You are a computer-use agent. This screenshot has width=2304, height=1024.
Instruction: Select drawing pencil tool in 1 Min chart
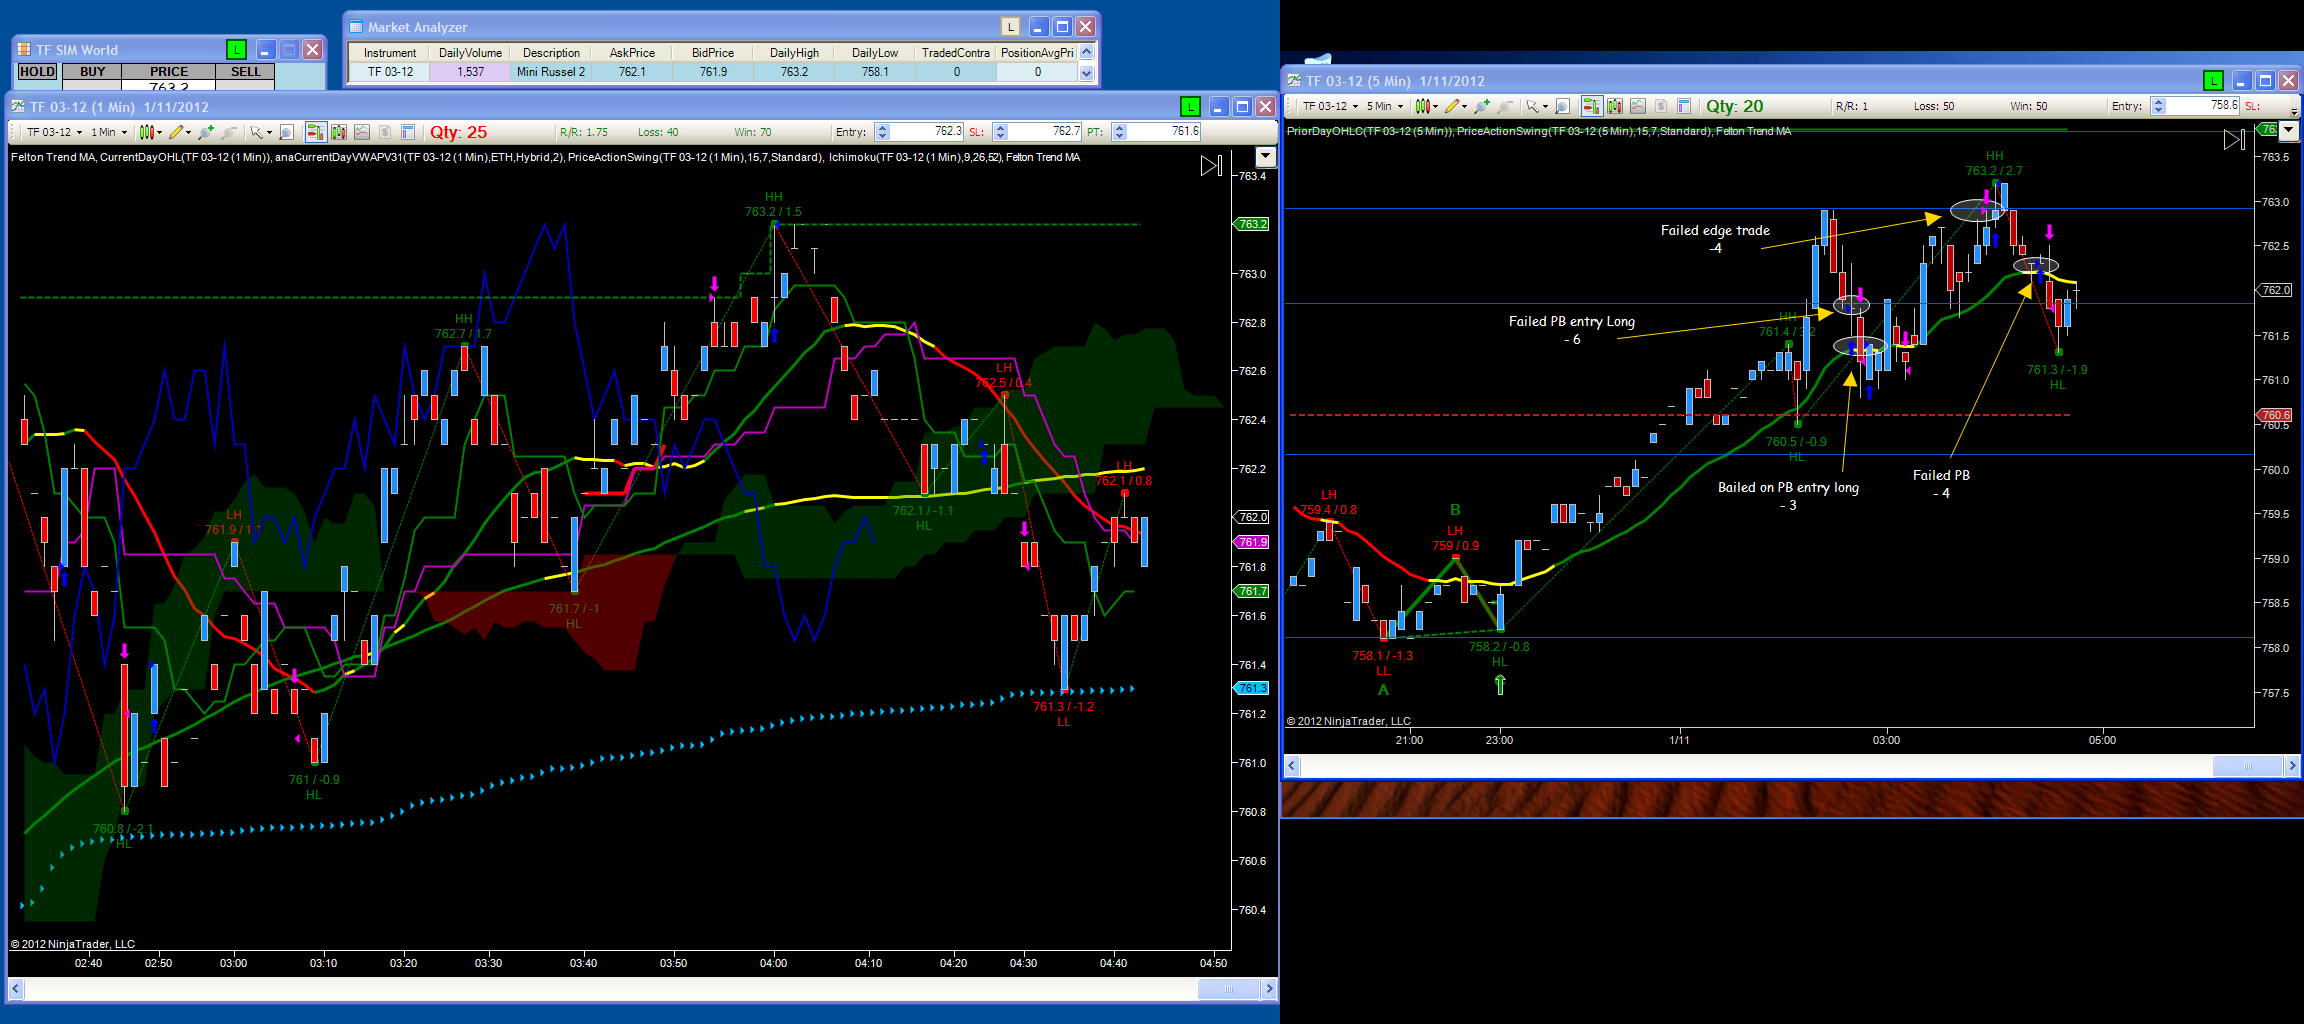(177, 132)
